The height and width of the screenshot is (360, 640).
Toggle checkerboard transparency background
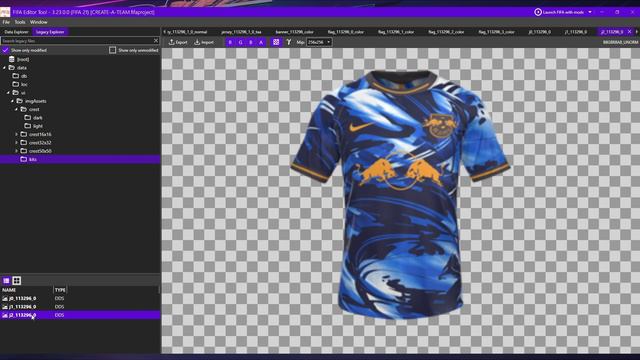tap(276, 42)
